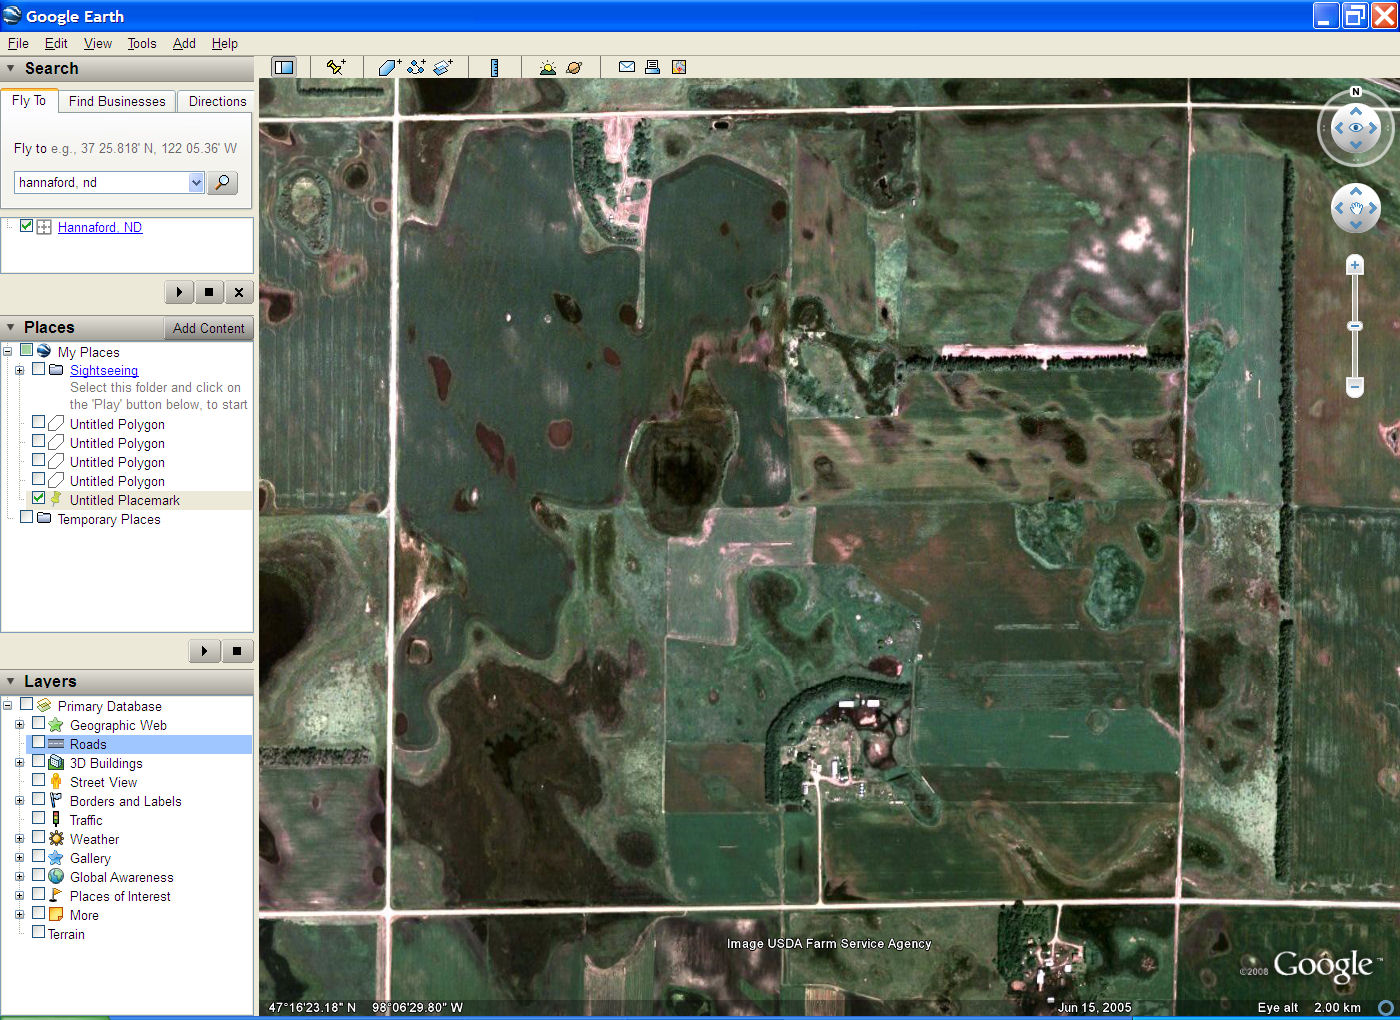Viewport: 1400px width, 1020px height.
Task: Check the Temporary Places checkbox
Action: 26,517
